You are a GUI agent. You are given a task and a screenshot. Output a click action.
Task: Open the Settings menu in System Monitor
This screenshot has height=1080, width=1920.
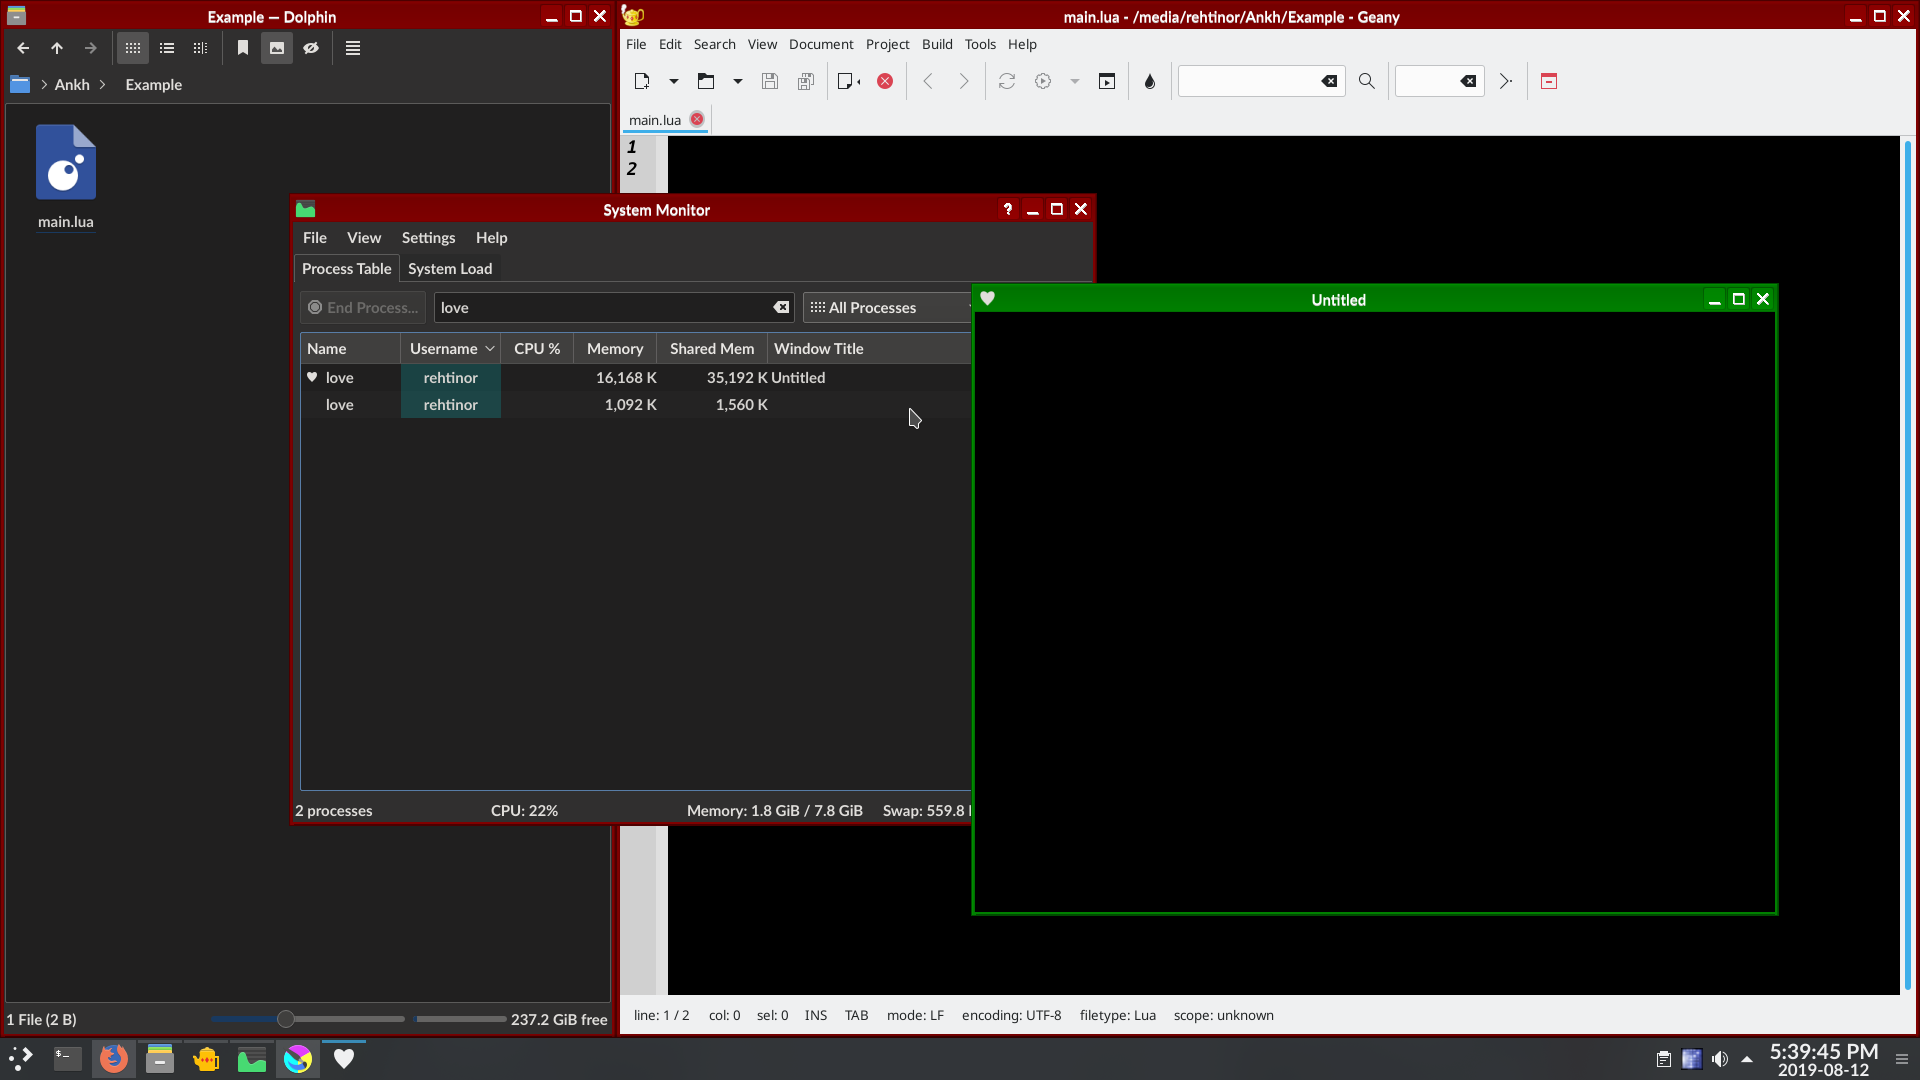click(x=429, y=236)
